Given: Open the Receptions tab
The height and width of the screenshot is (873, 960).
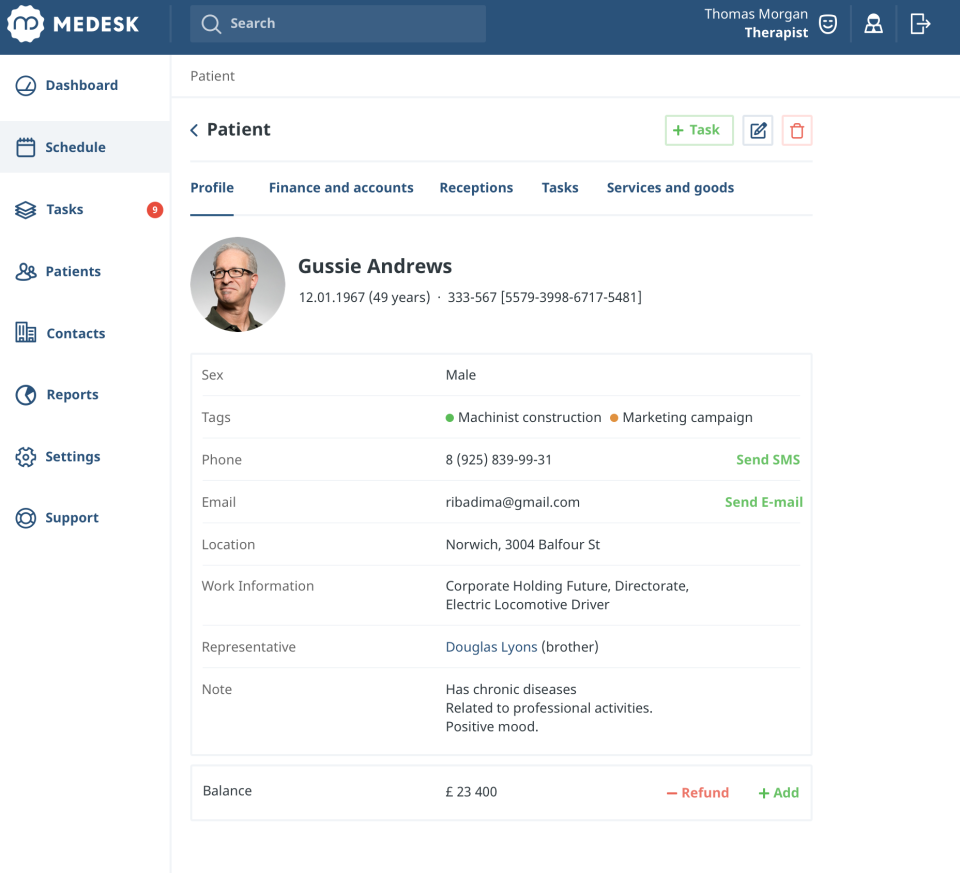Looking at the screenshot, I should (476, 187).
